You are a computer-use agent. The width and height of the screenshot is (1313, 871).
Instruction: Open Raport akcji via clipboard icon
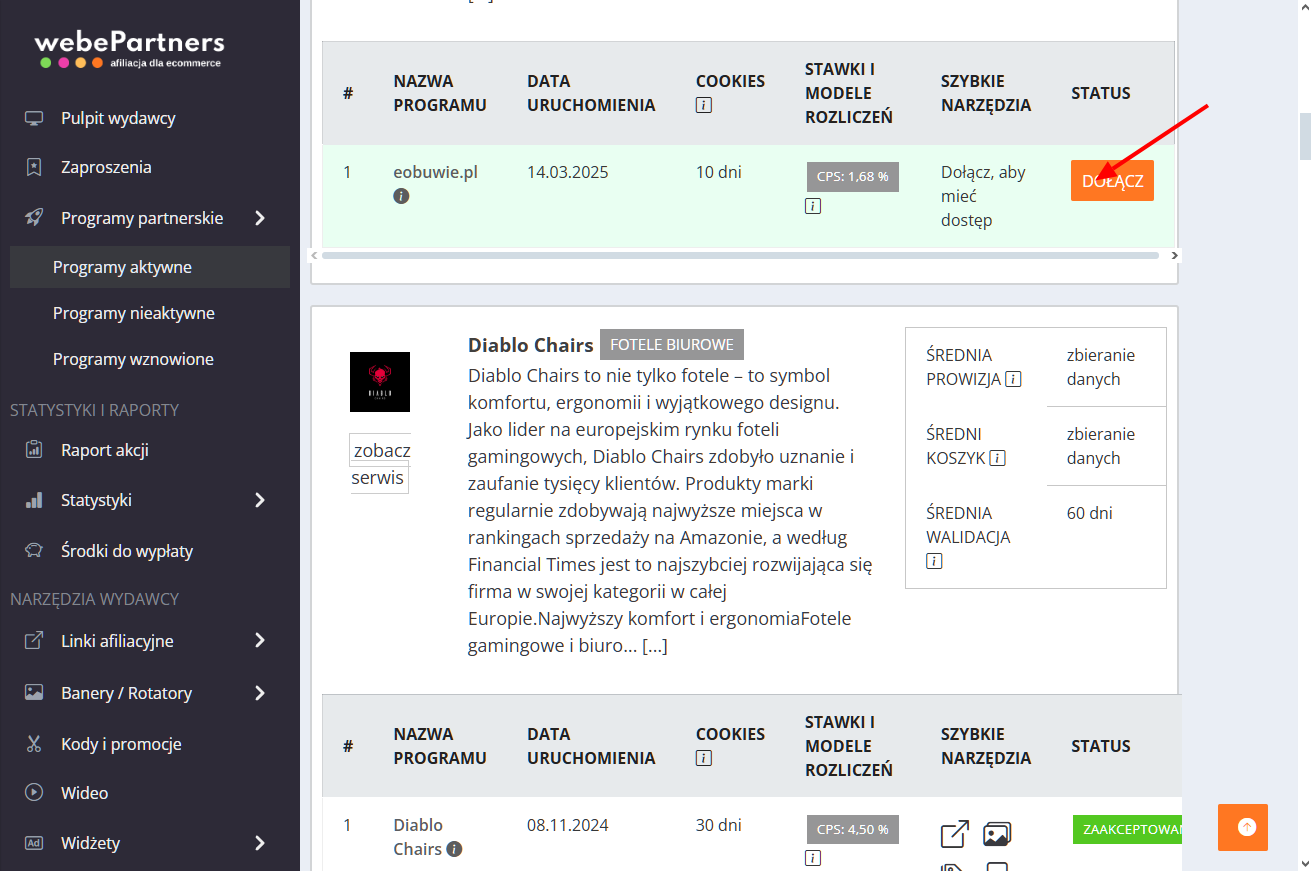[x=34, y=450]
